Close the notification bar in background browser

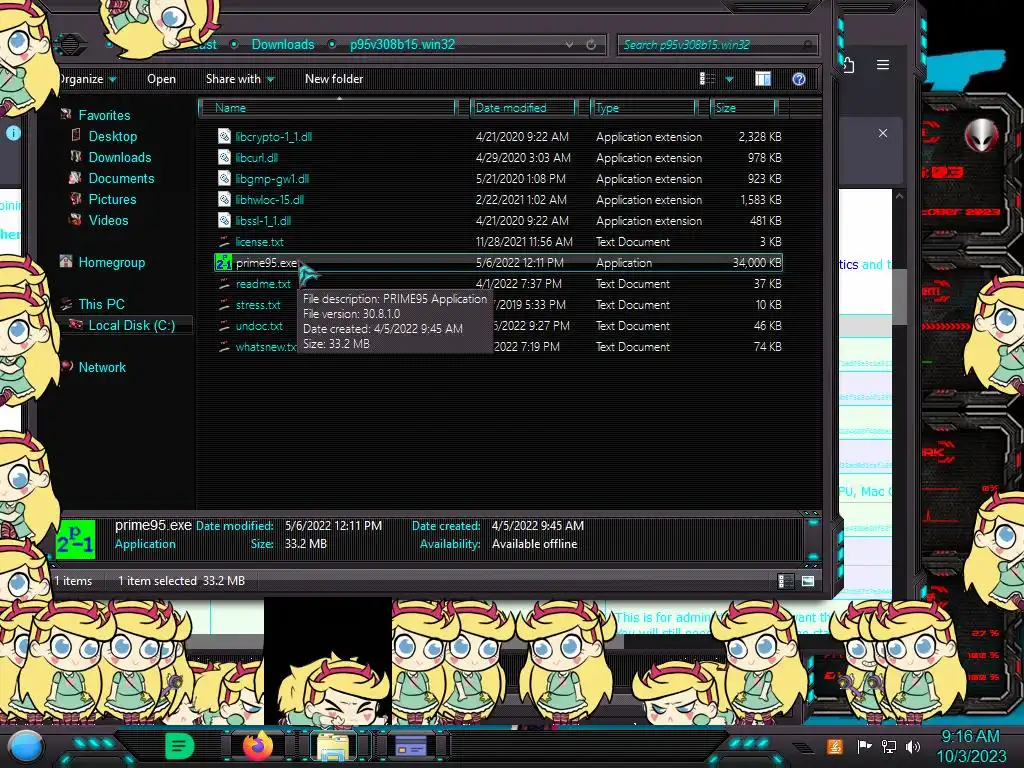(x=883, y=133)
